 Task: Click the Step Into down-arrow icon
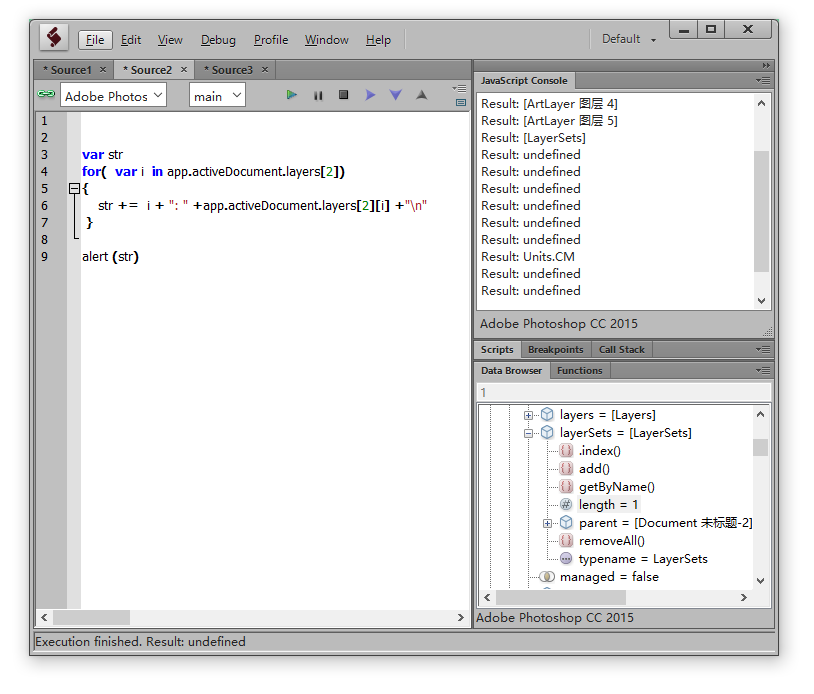pos(396,95)
